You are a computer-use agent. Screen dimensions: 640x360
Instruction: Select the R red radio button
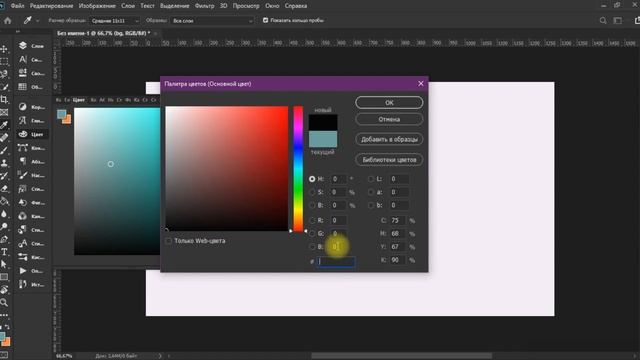(312, 220)
